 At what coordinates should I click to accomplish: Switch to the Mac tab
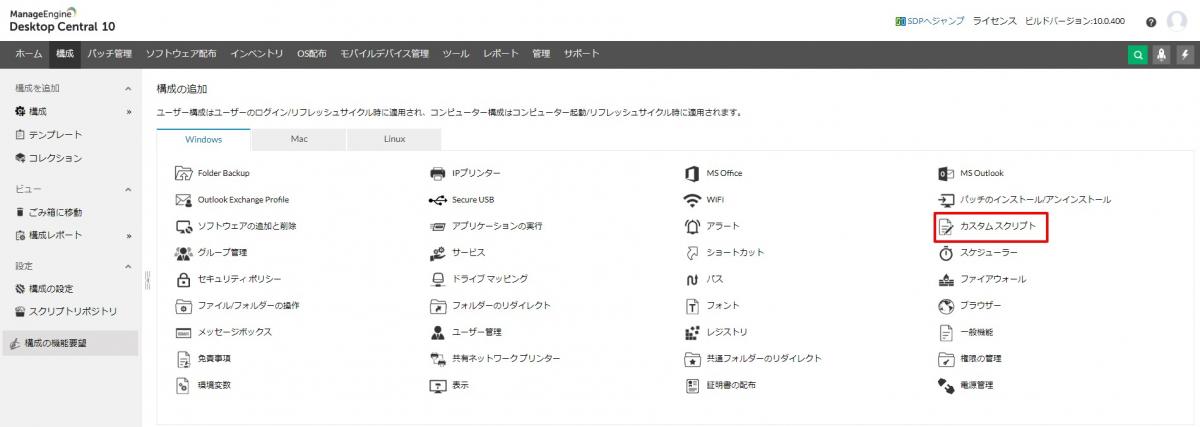[298, 140]
